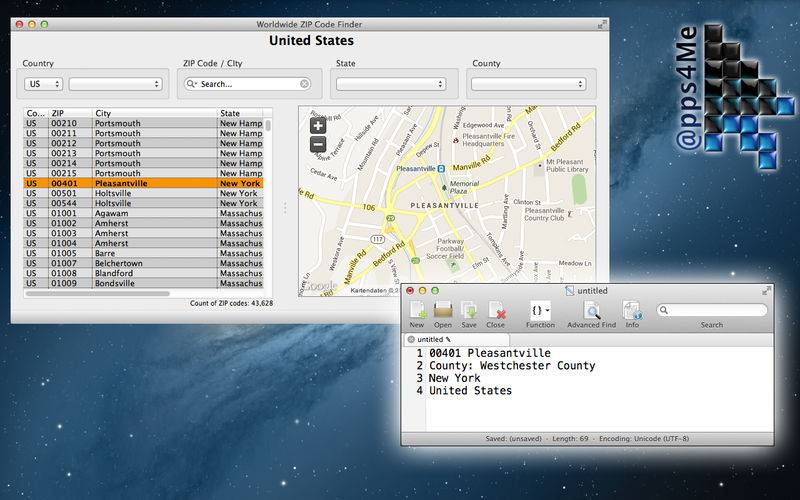Click line 3 'New York' in the editor
800x500 pixels.
(x=454, y=378)
